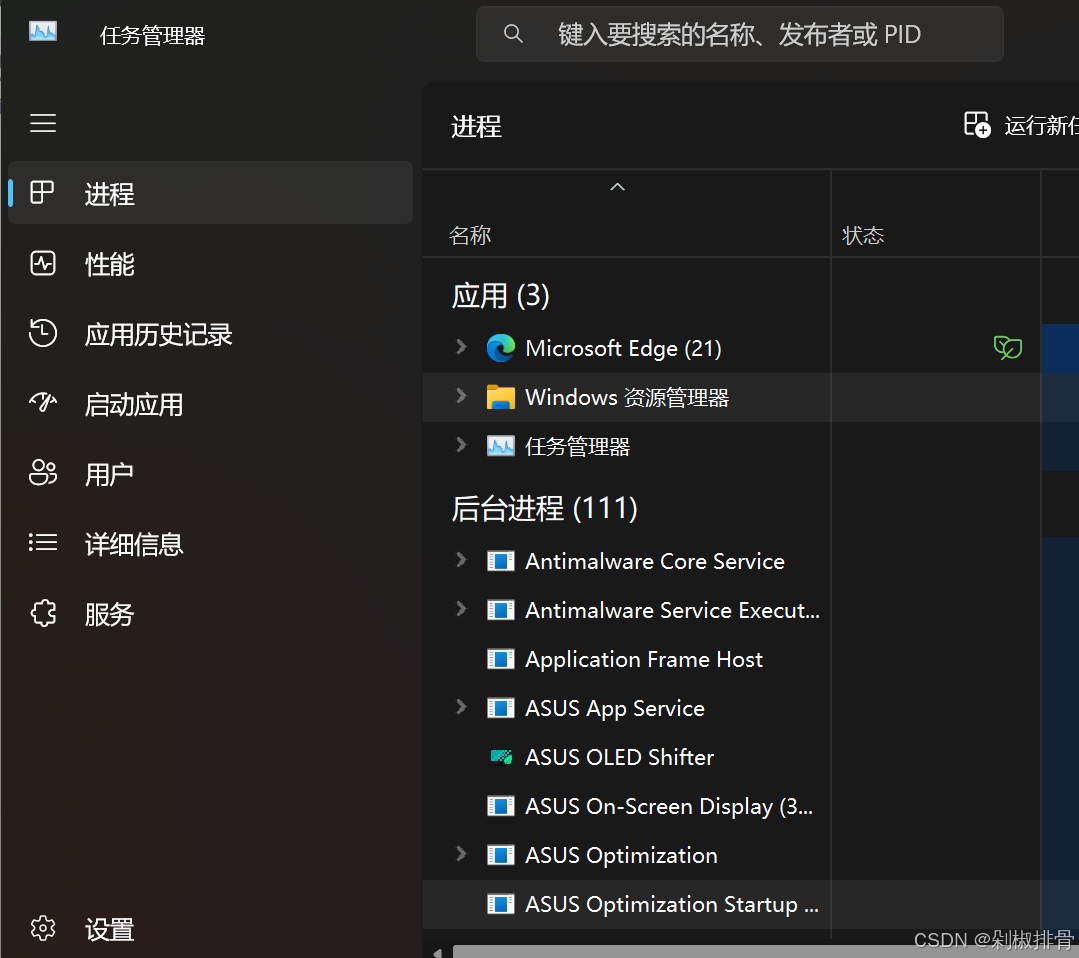This screenshot has height=958, width=1079.
Task: Expand the ASUS Optimization row
Action: 461,853
